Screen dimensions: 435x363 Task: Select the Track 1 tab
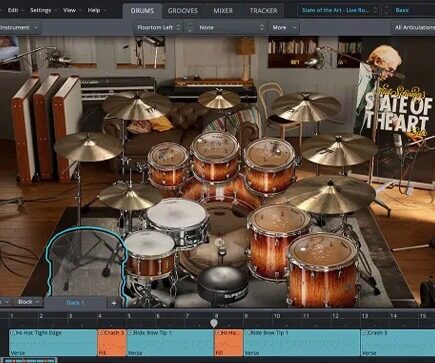[x=75, y=303]
